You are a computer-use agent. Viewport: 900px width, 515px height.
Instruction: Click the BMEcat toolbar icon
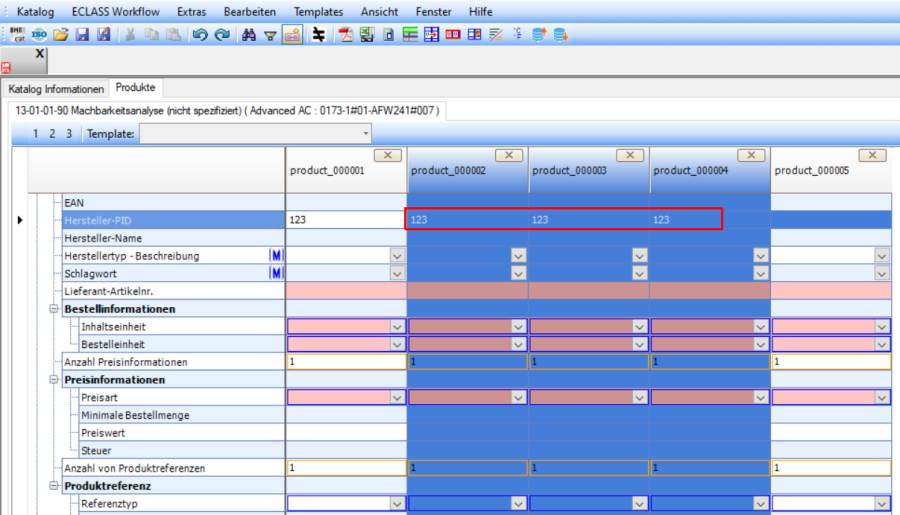17,34
